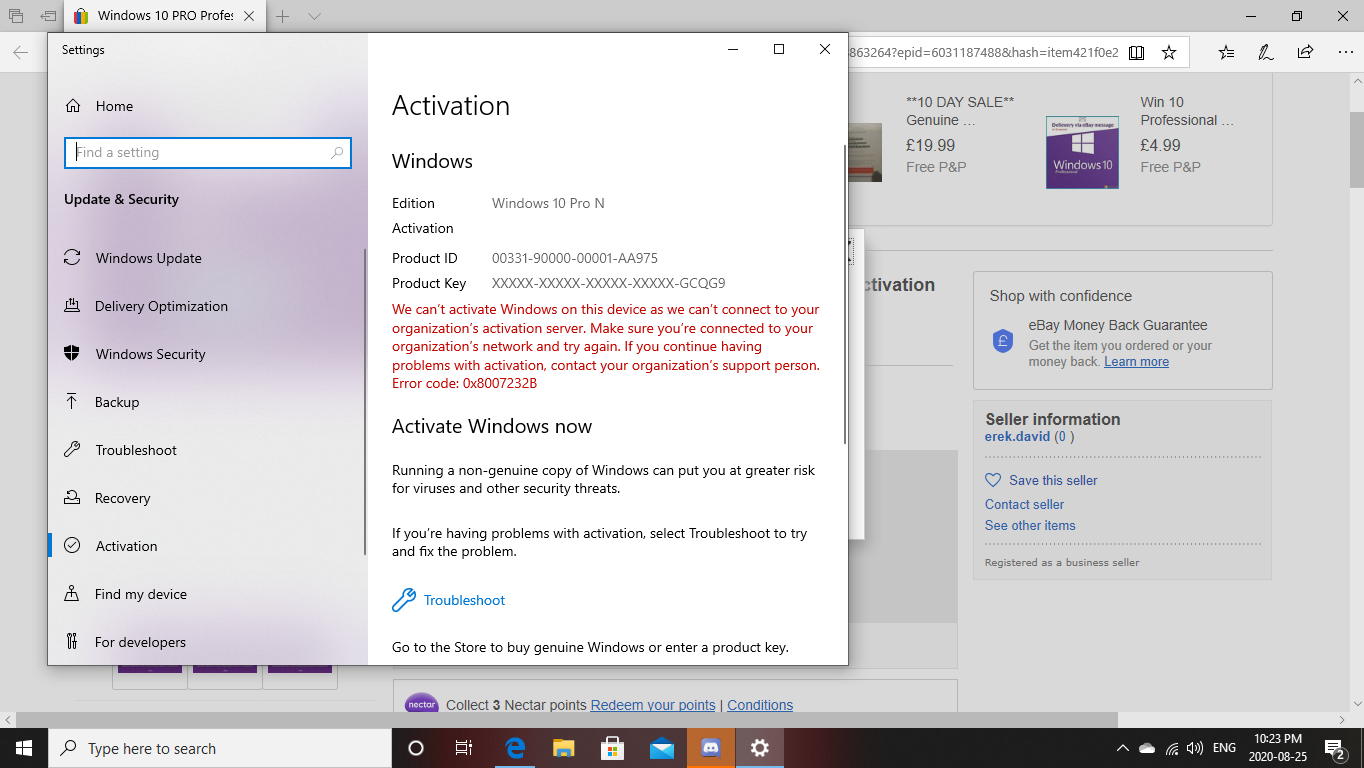Click the blue Troubleshoot activation link
Screen dimensions: 1364x768
click(x=464, y=600)
